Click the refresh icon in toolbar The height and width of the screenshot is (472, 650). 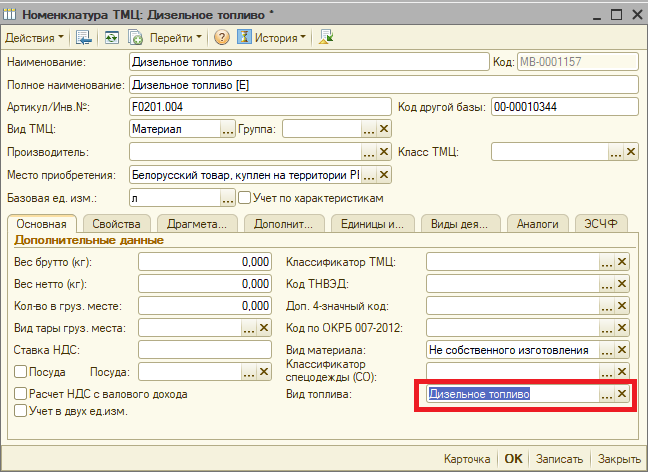tap(111, 37)
